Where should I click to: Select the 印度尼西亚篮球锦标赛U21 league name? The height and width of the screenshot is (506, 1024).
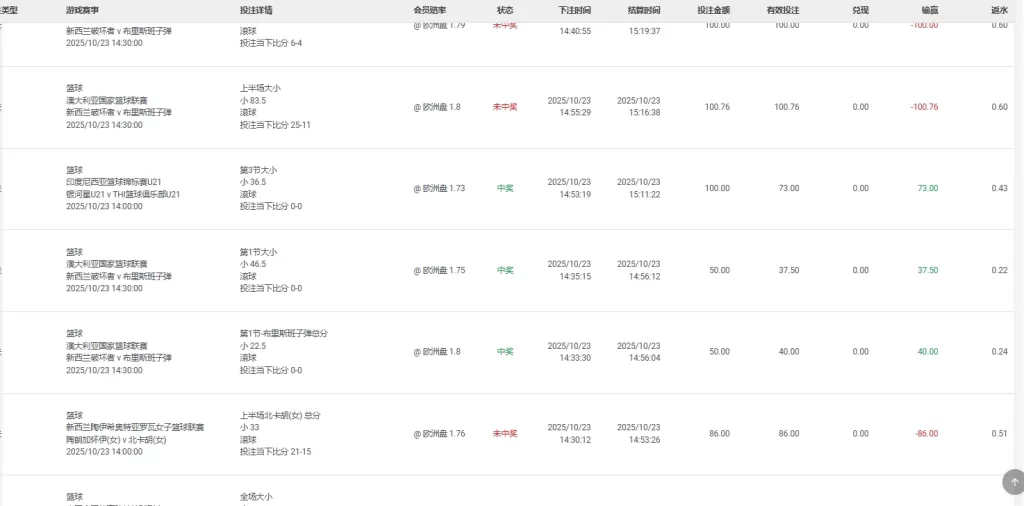(x=114, y=182)
